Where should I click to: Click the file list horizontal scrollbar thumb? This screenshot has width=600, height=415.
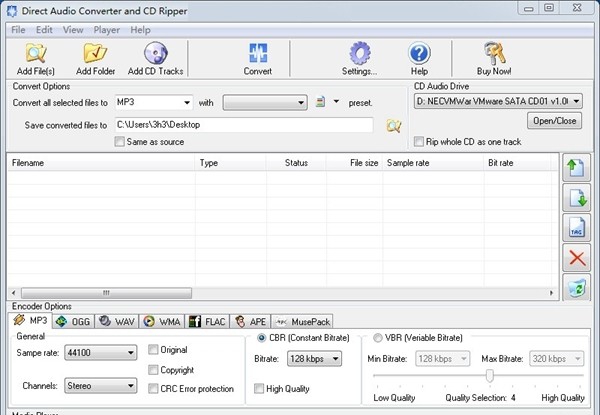pyautogui.click(x=106, y=293)
